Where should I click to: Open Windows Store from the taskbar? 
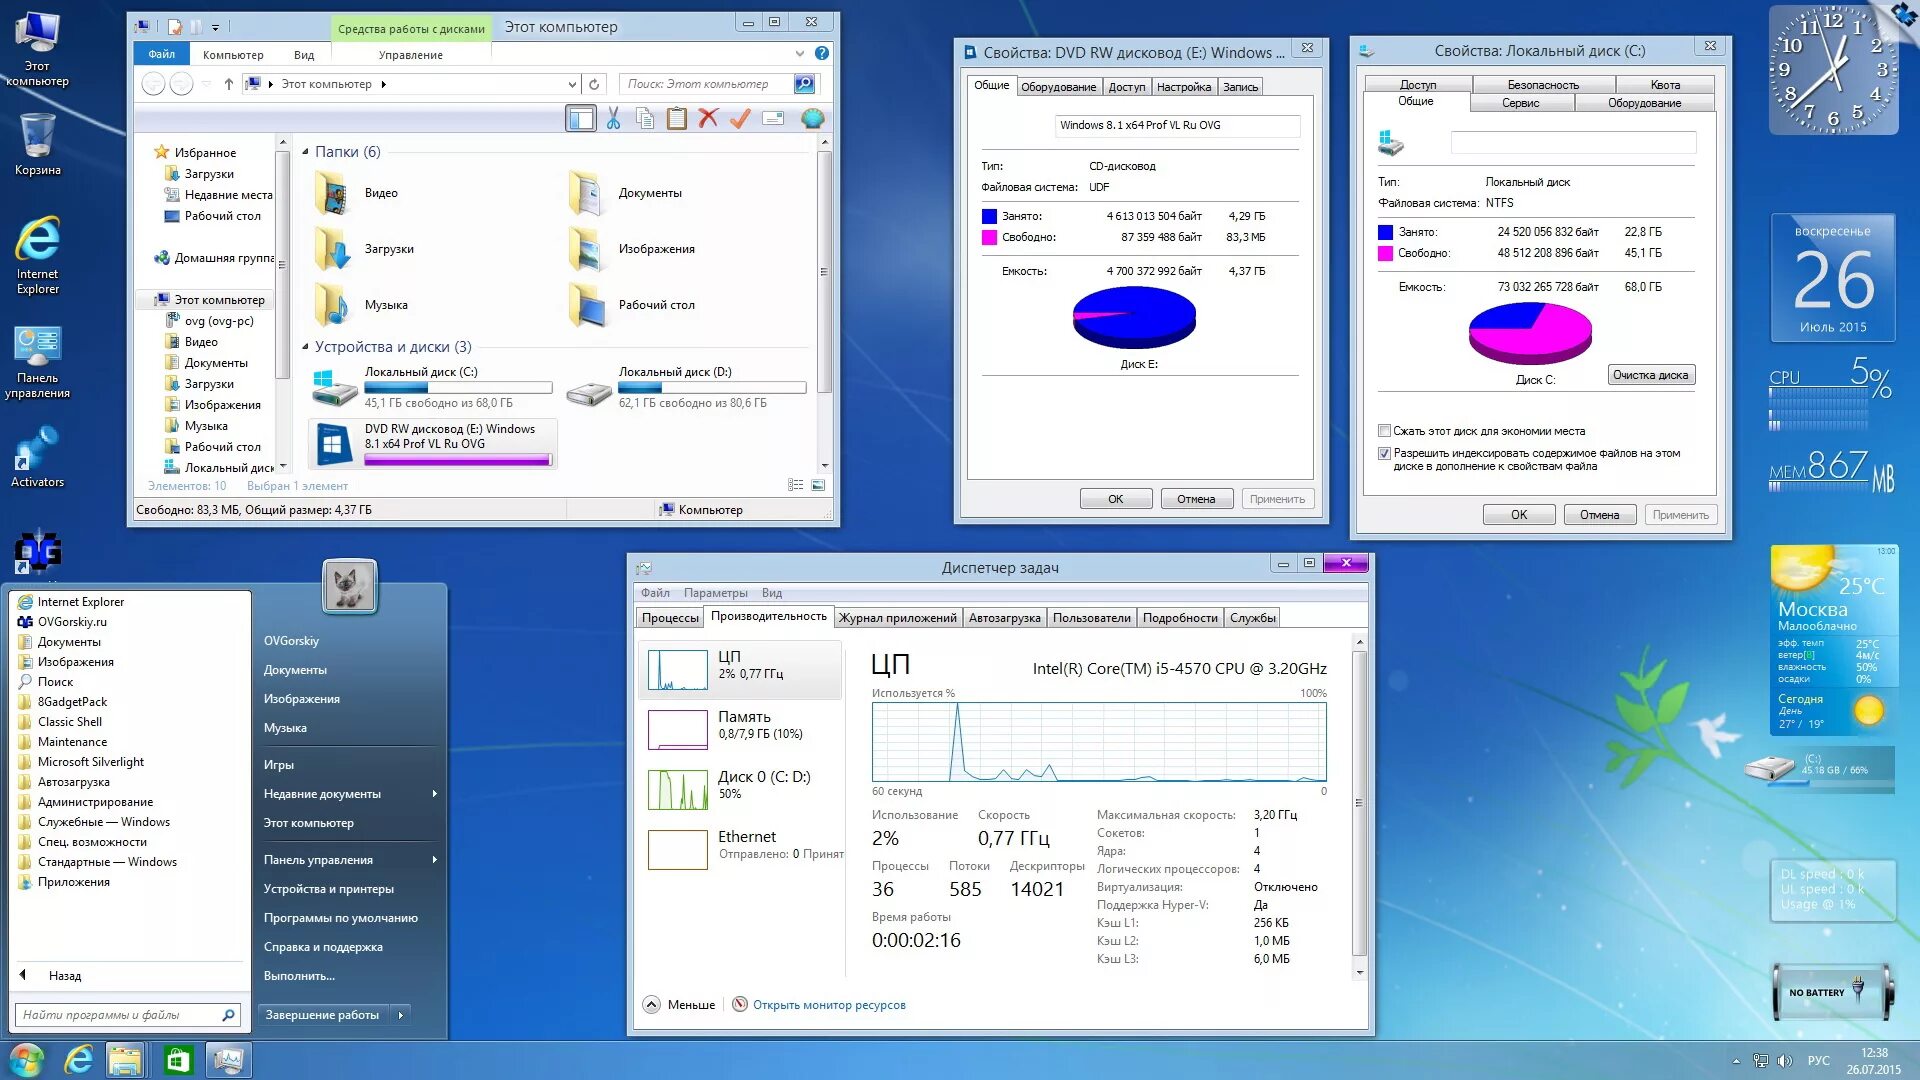(x=177, y=1060)
